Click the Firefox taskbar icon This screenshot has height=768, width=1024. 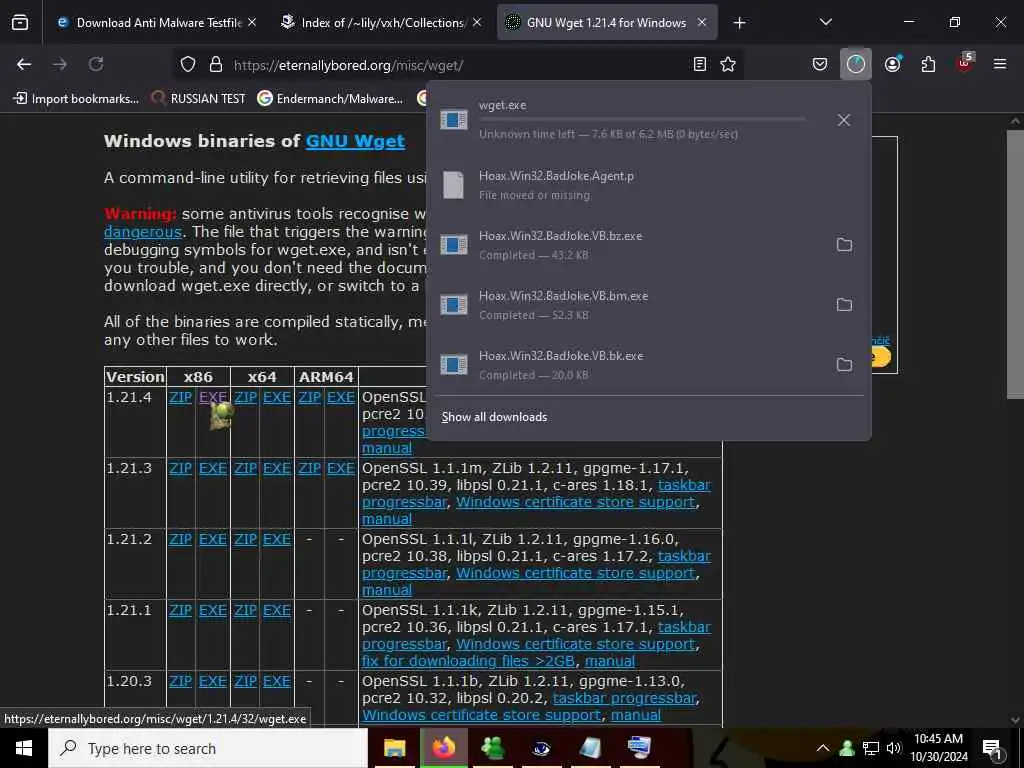[x=443, y=748]
